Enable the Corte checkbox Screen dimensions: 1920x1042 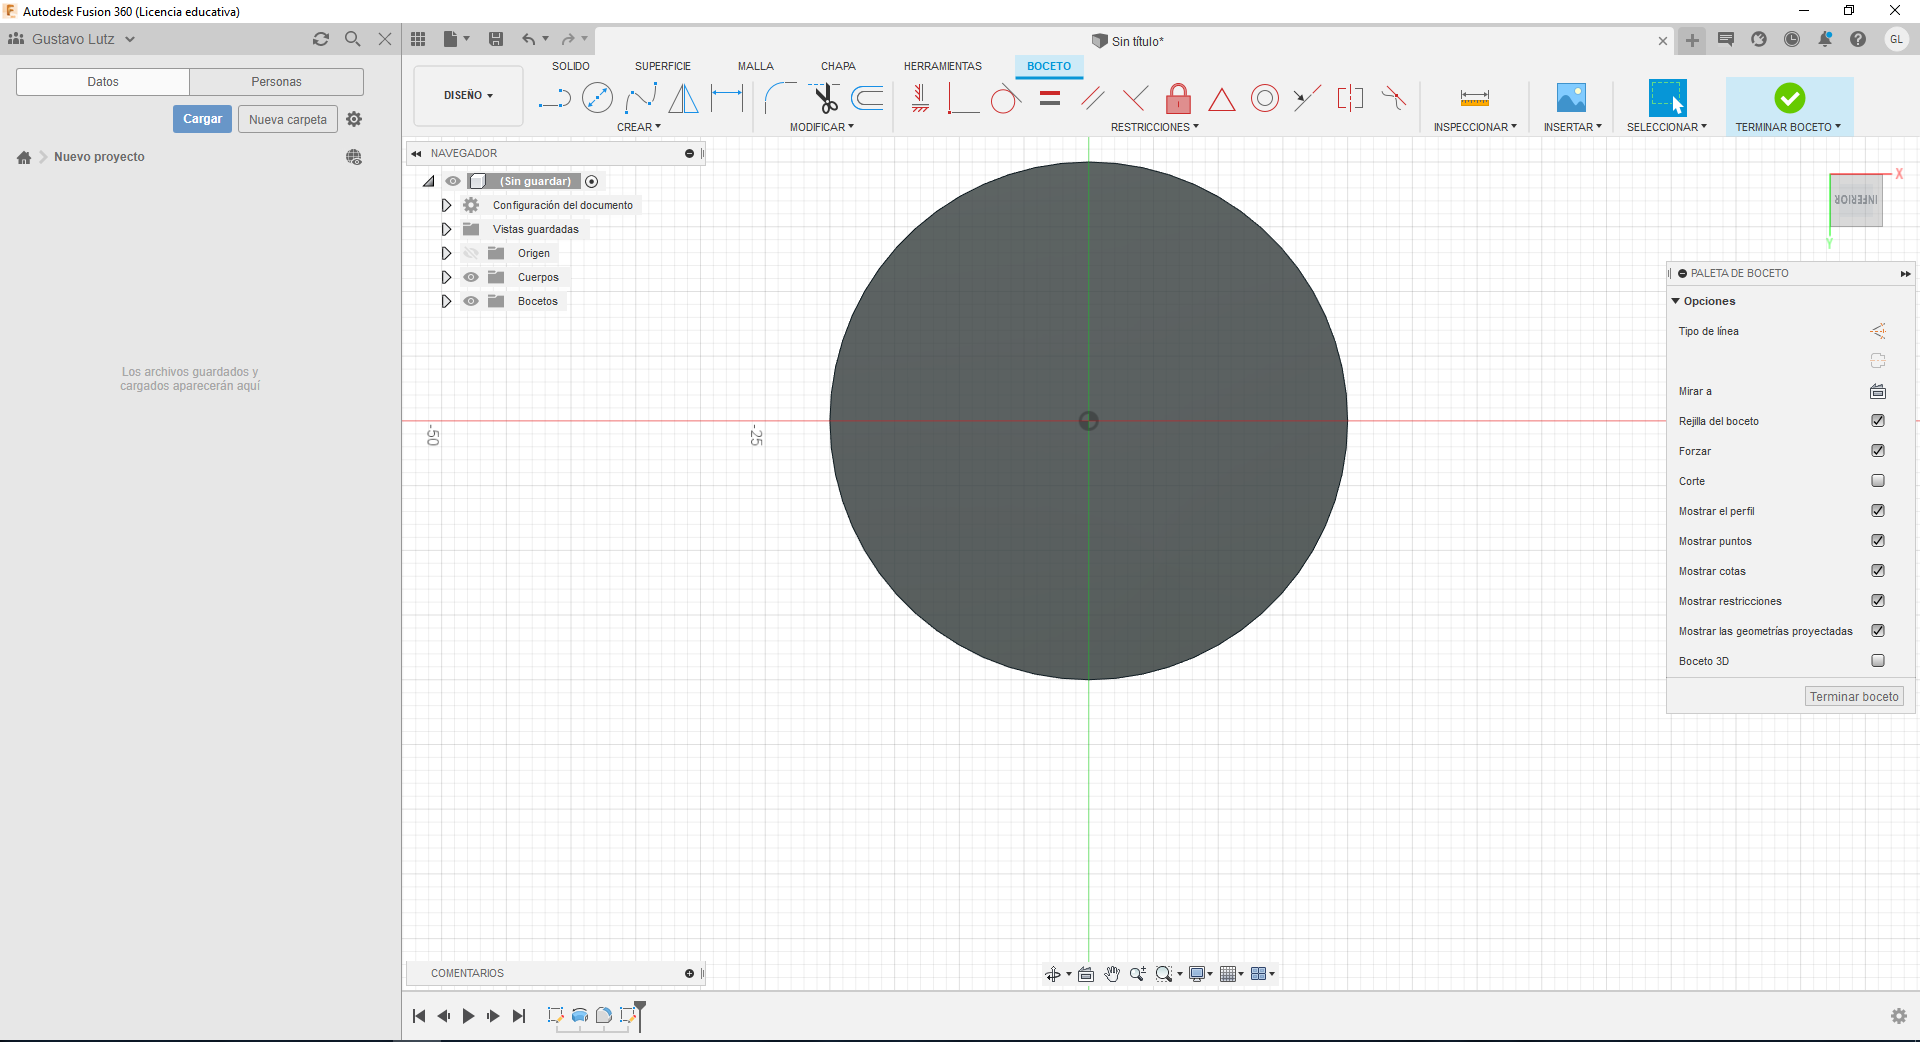(x=1878, y=481)
